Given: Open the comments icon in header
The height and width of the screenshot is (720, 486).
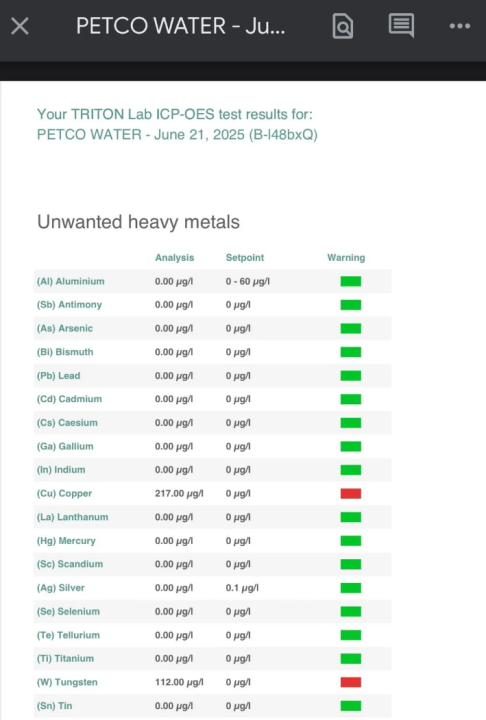Looking at the screenshot, I should click(x=401, y=25).
